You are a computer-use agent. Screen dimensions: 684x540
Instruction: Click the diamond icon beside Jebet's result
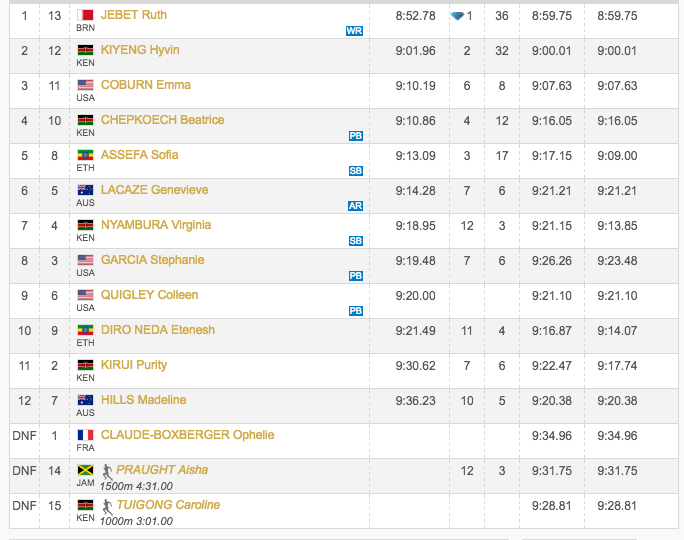point(458,16)
